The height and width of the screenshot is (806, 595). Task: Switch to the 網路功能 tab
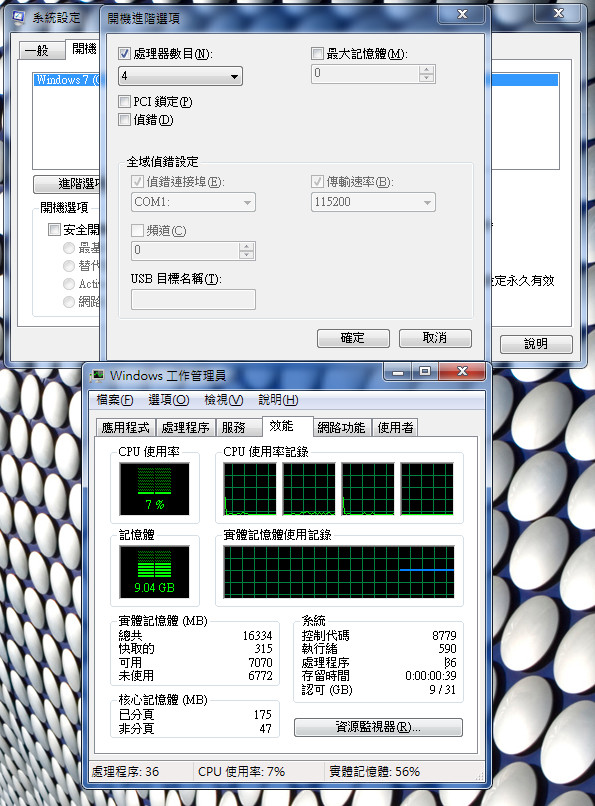pos(341,427)
